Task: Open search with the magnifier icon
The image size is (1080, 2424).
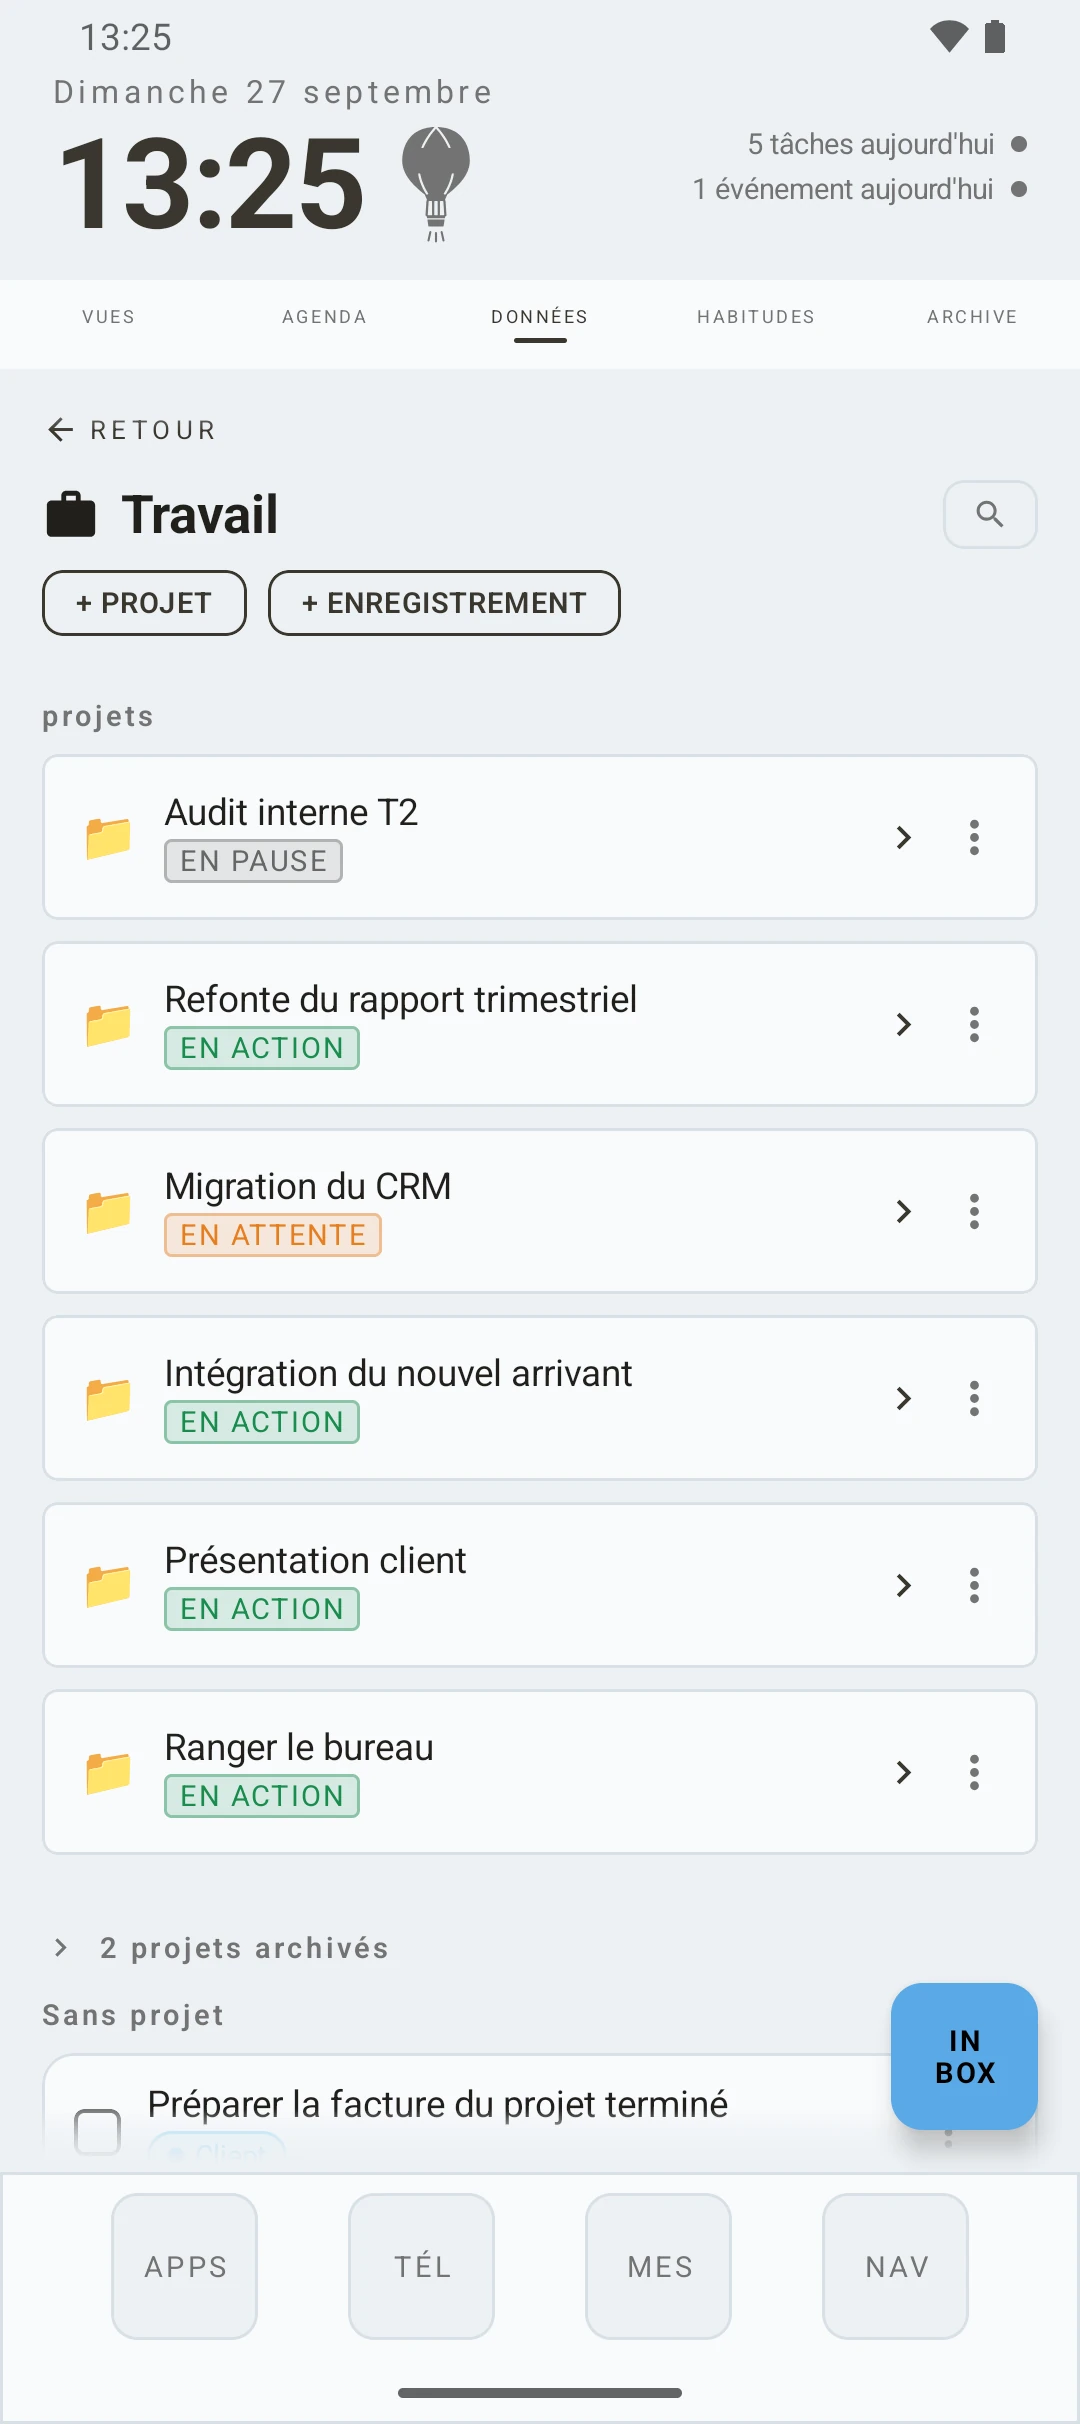Action: click(x=990, y=514)
